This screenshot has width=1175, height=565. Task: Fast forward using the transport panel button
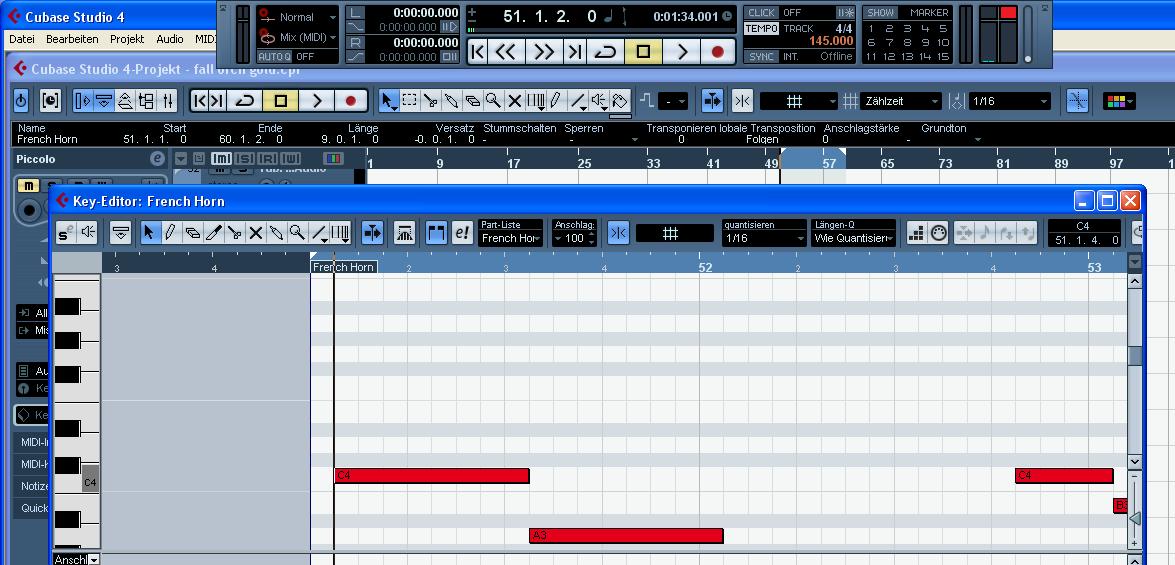pos(543,52)
